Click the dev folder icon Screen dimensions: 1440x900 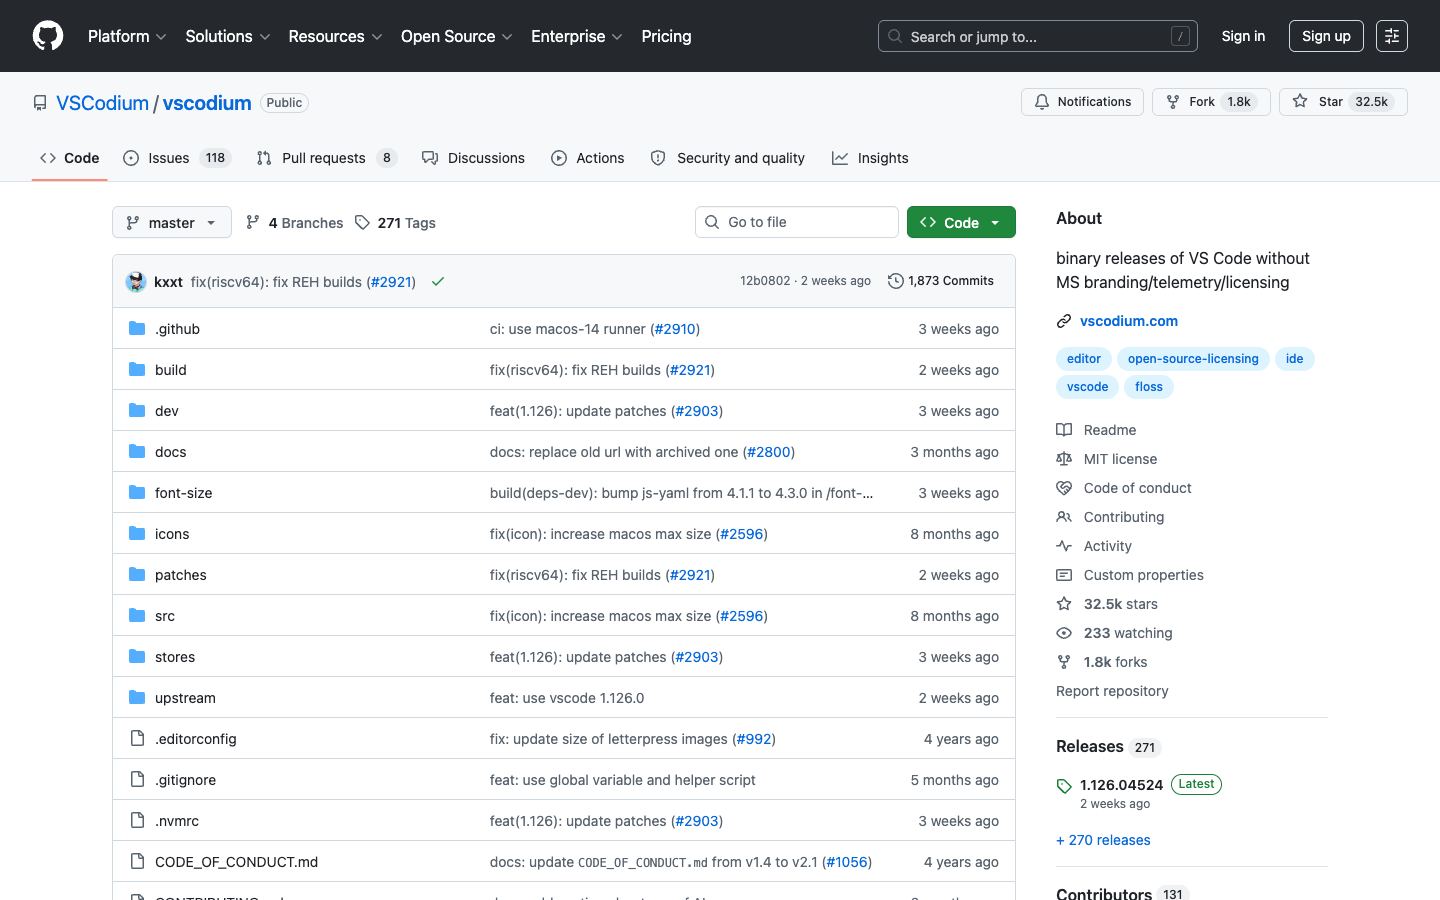tap(137, 411)
